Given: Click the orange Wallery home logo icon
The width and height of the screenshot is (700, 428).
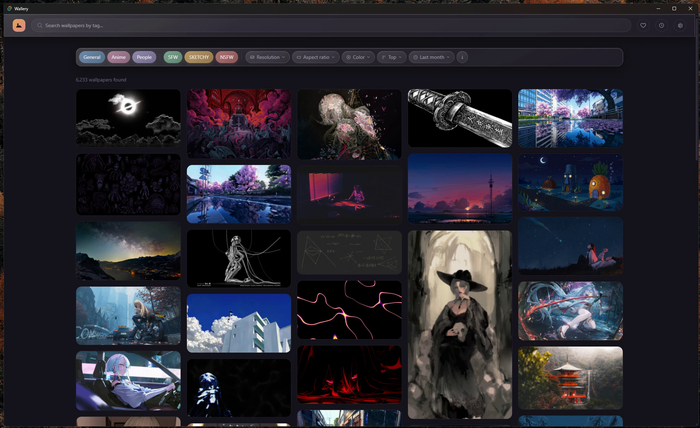Looking at the screenshot, I should (x=19, y=25).
